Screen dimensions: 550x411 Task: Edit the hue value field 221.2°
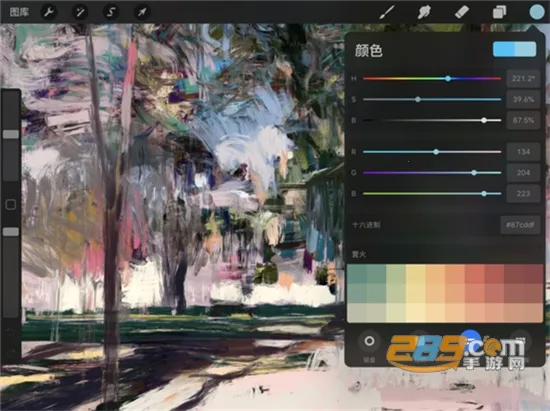pos(523,79)
